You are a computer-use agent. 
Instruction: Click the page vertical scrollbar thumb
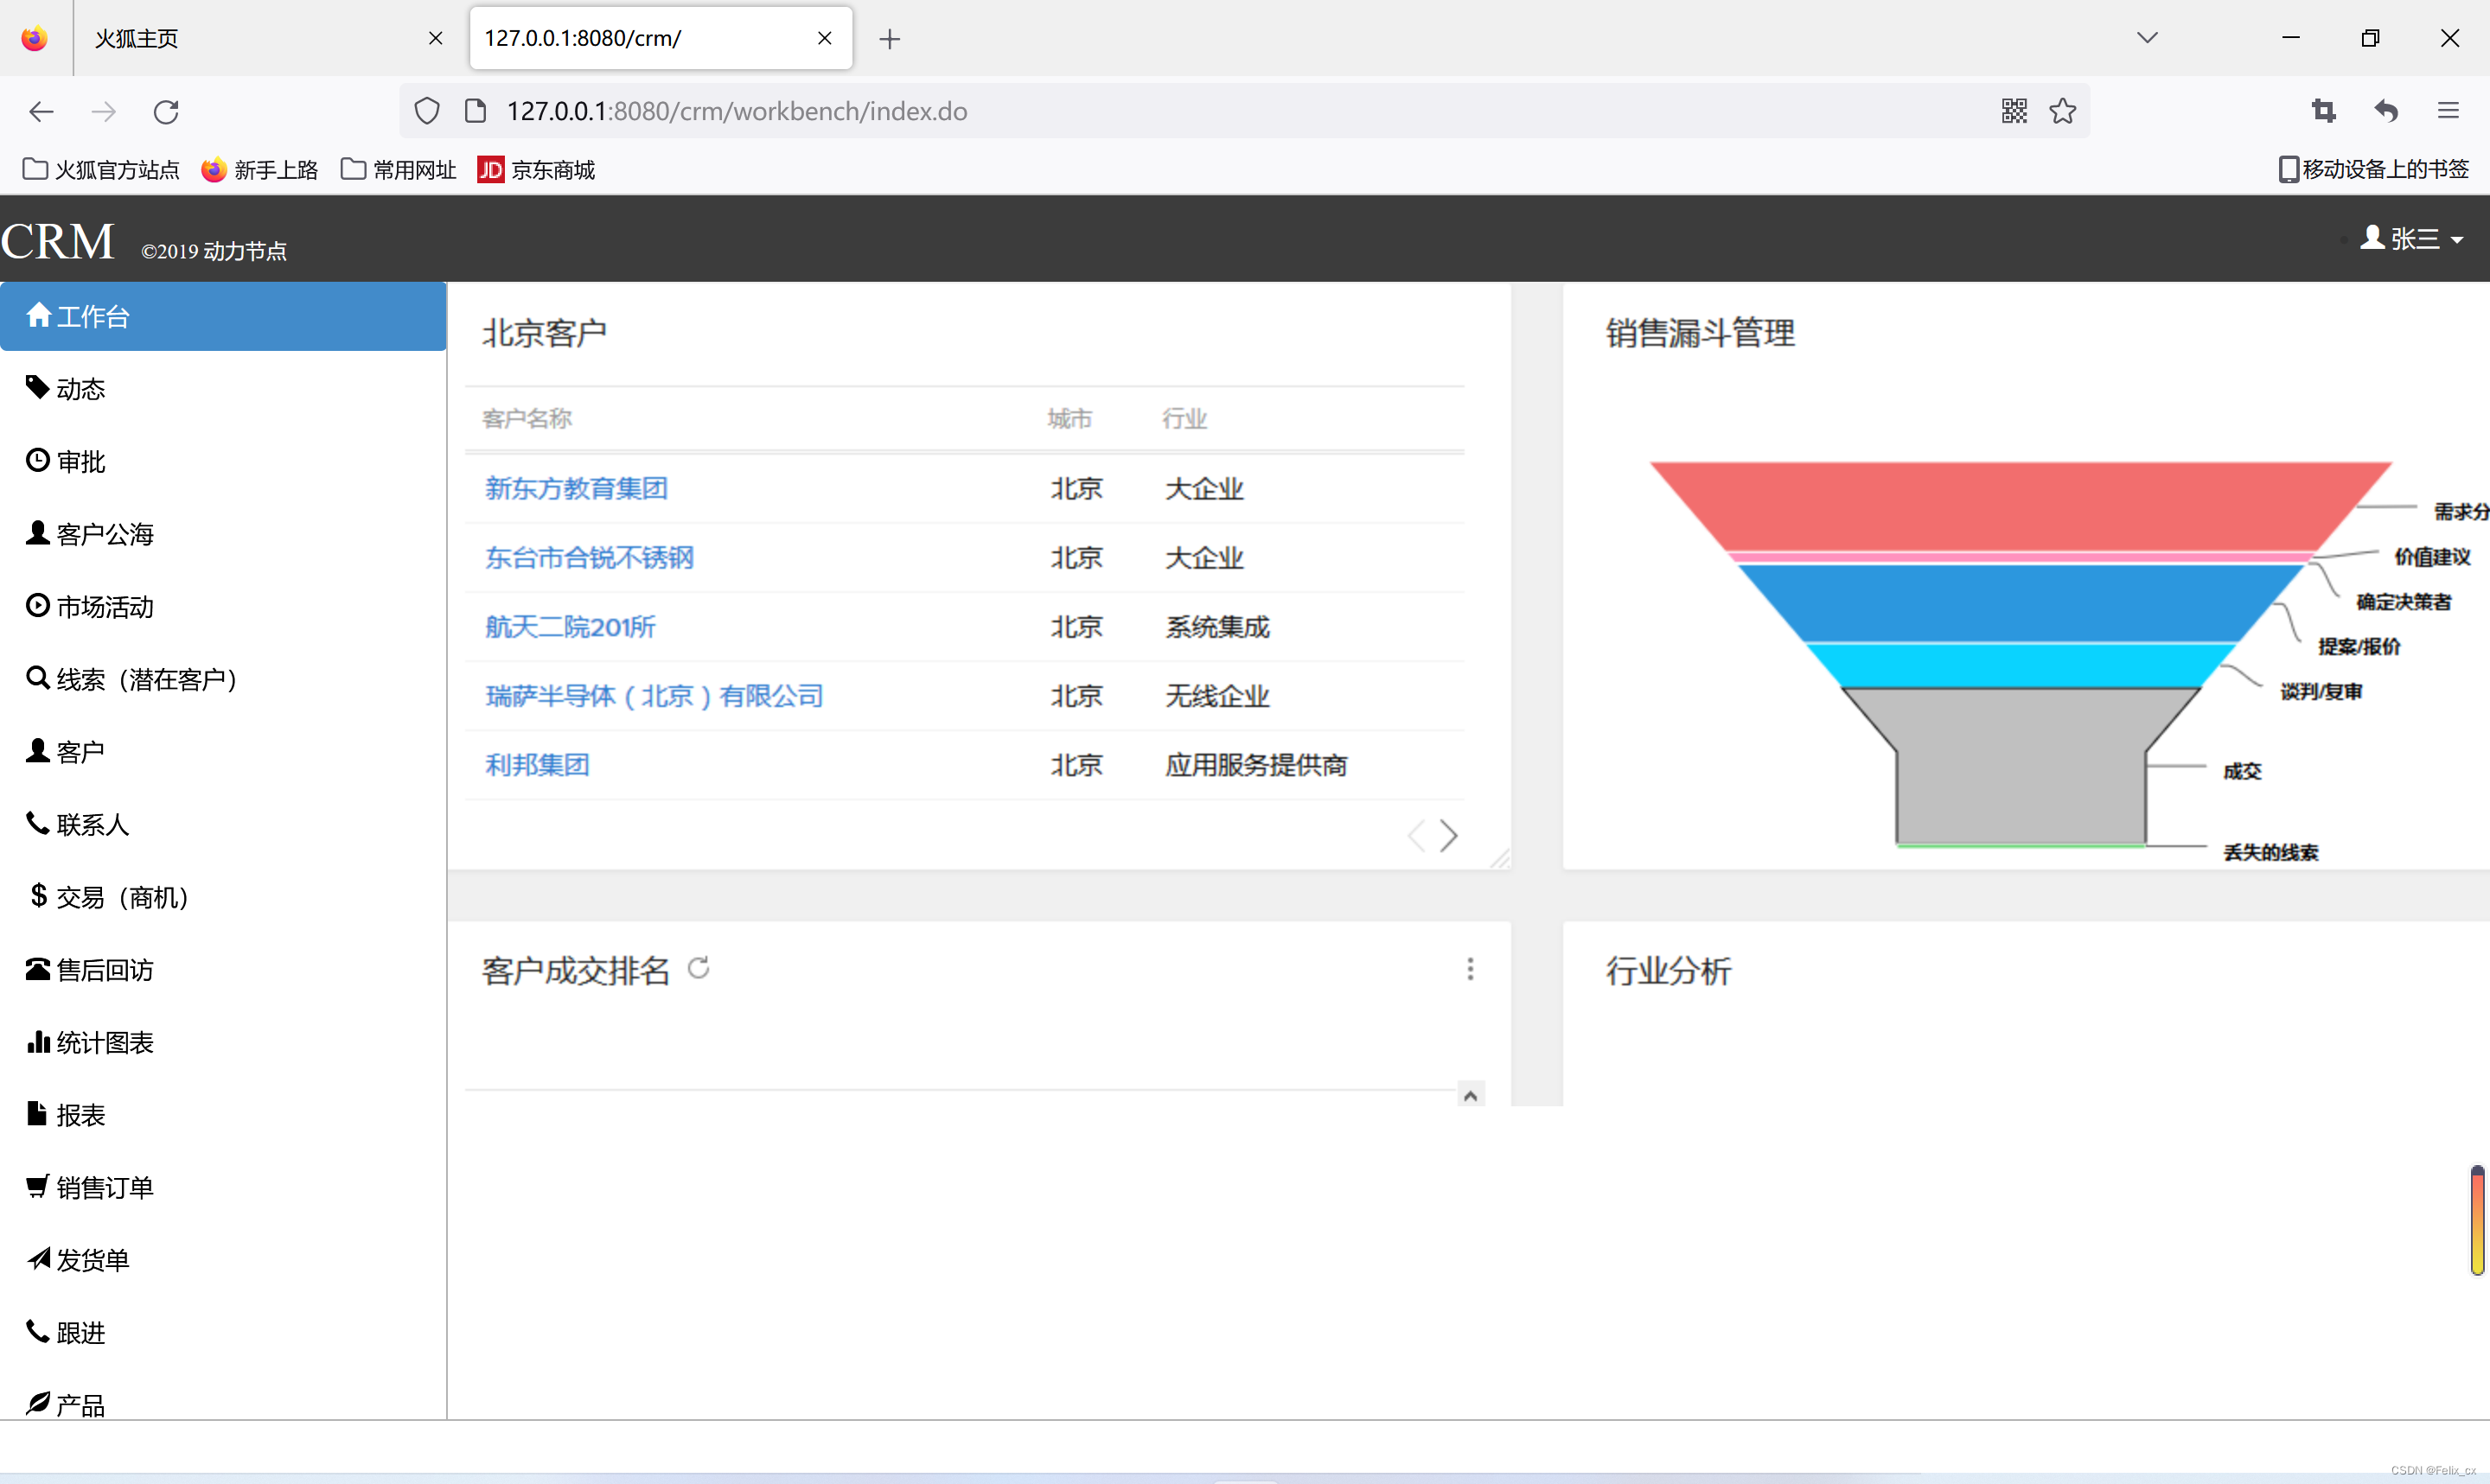click(2477, 1220)
